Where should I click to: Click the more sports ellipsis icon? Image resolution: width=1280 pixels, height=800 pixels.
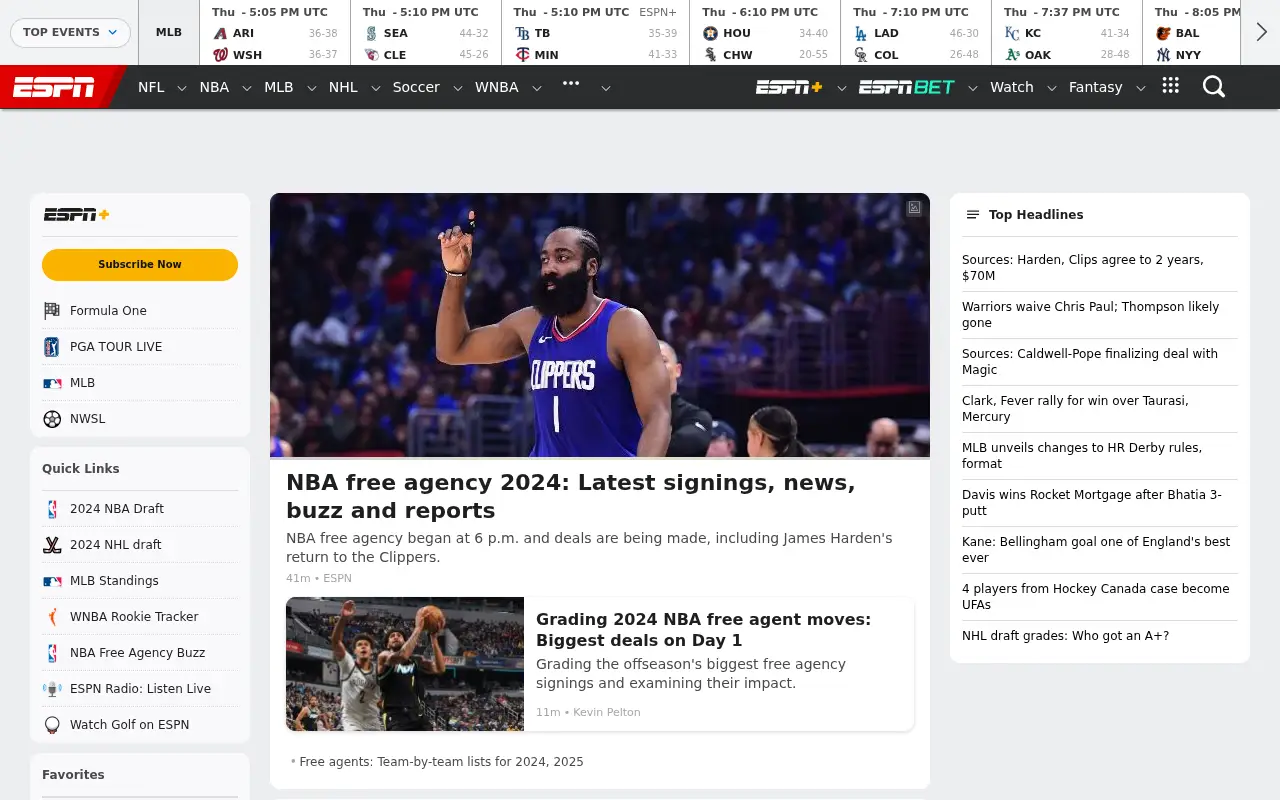click(x=571, y=84)
